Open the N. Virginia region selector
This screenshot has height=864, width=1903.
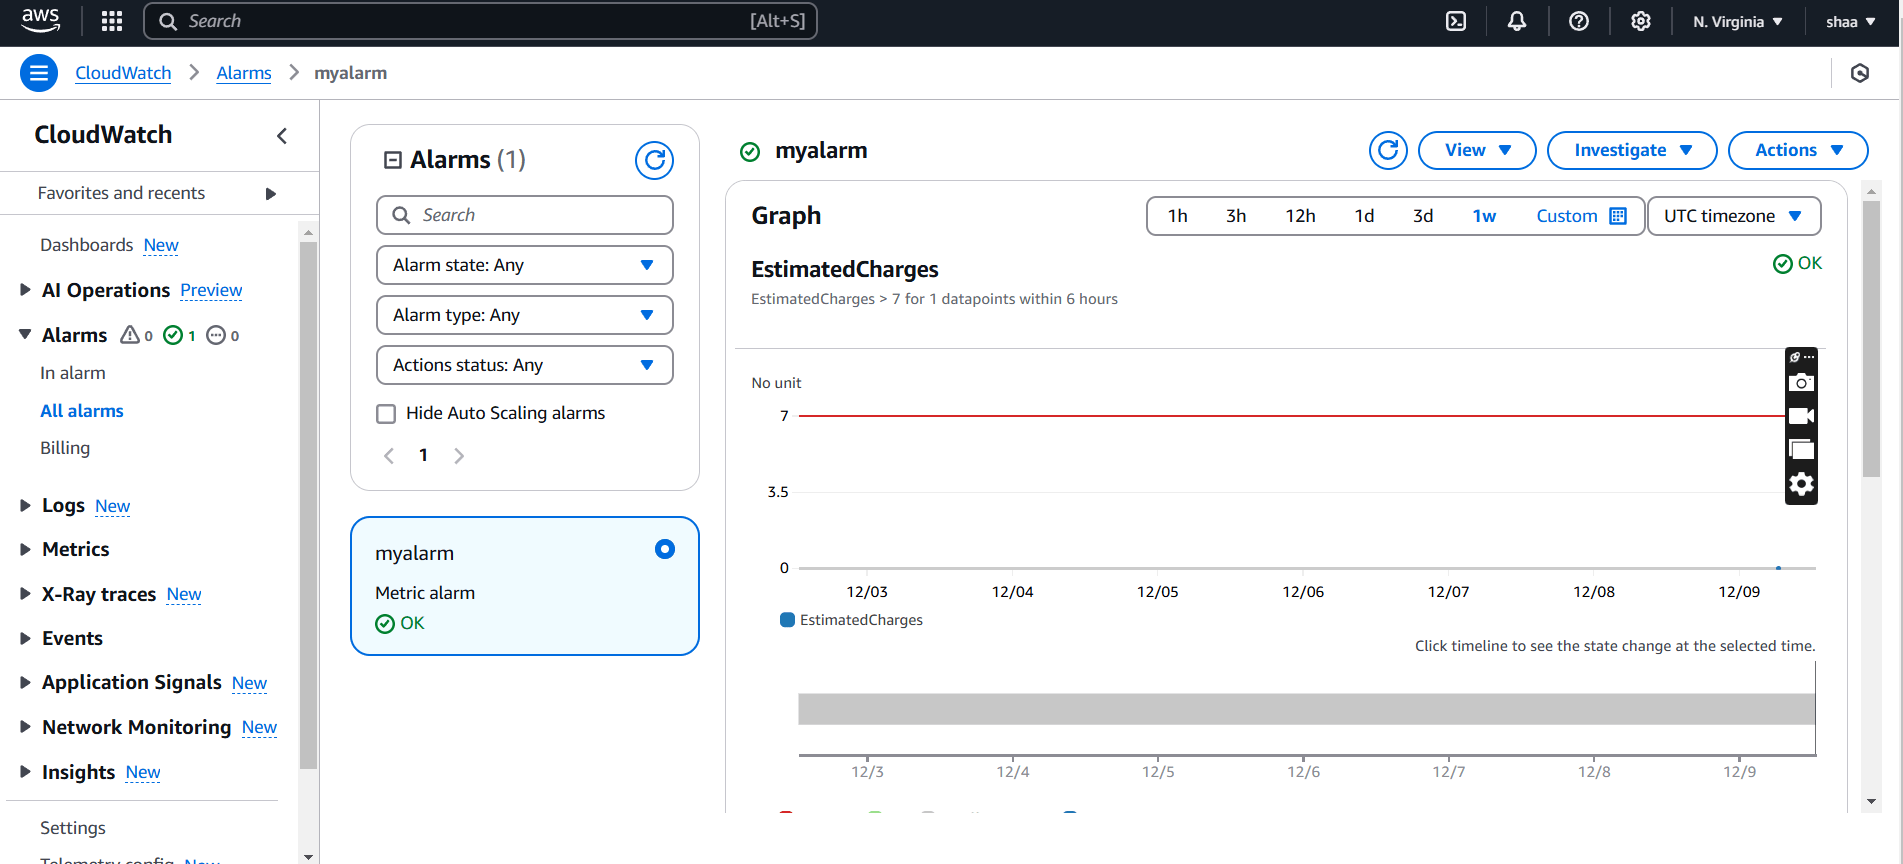[1738, 21]
